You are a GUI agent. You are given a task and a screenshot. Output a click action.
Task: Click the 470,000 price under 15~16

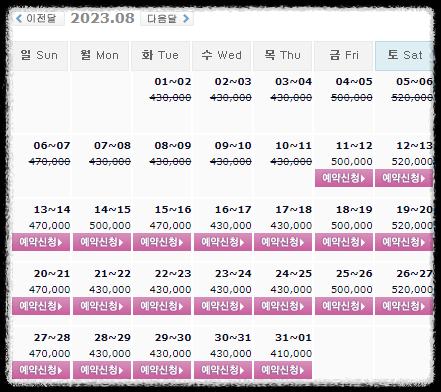click(170, 226)
